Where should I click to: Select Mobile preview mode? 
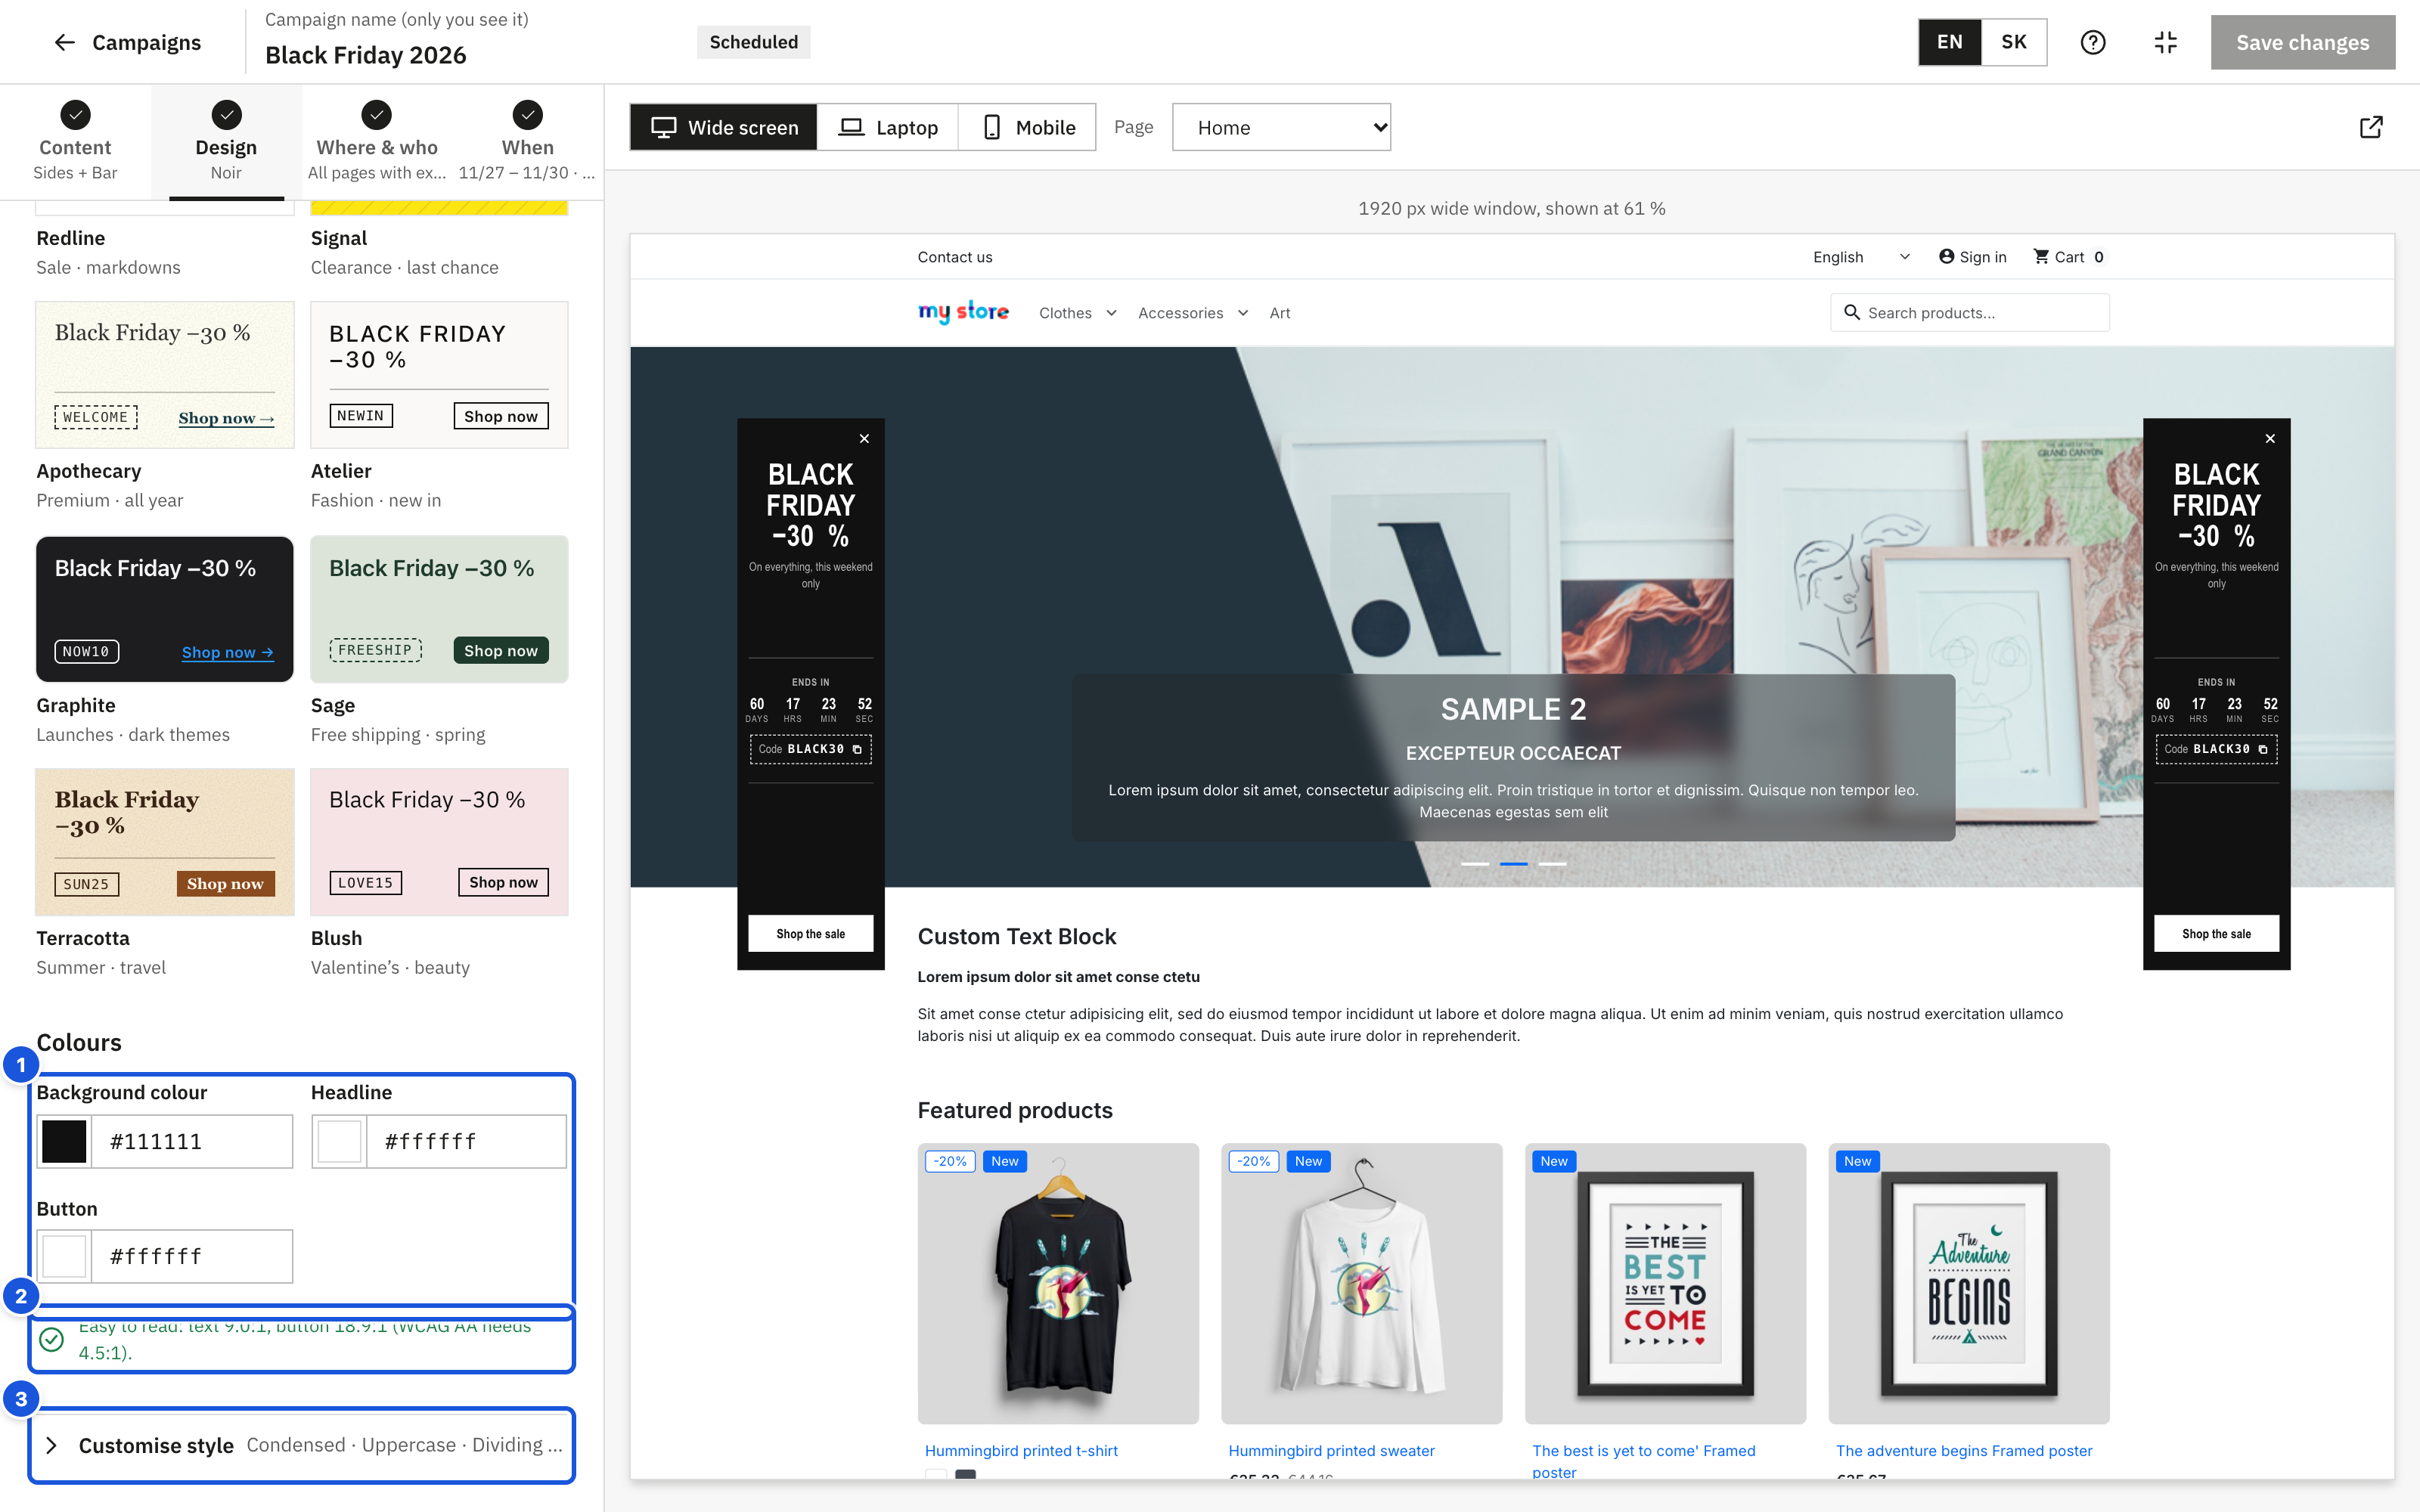tap(1028, 127)
